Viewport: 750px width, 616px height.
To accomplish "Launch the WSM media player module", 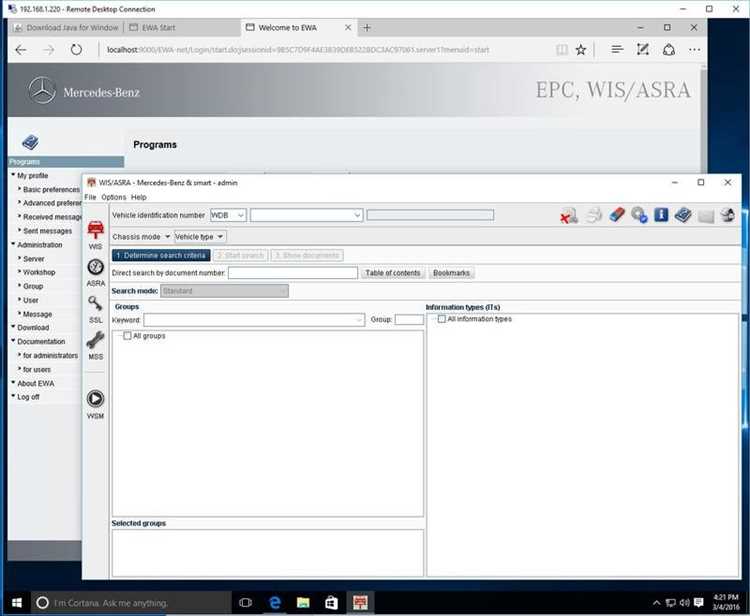I will tap(96, 404).
